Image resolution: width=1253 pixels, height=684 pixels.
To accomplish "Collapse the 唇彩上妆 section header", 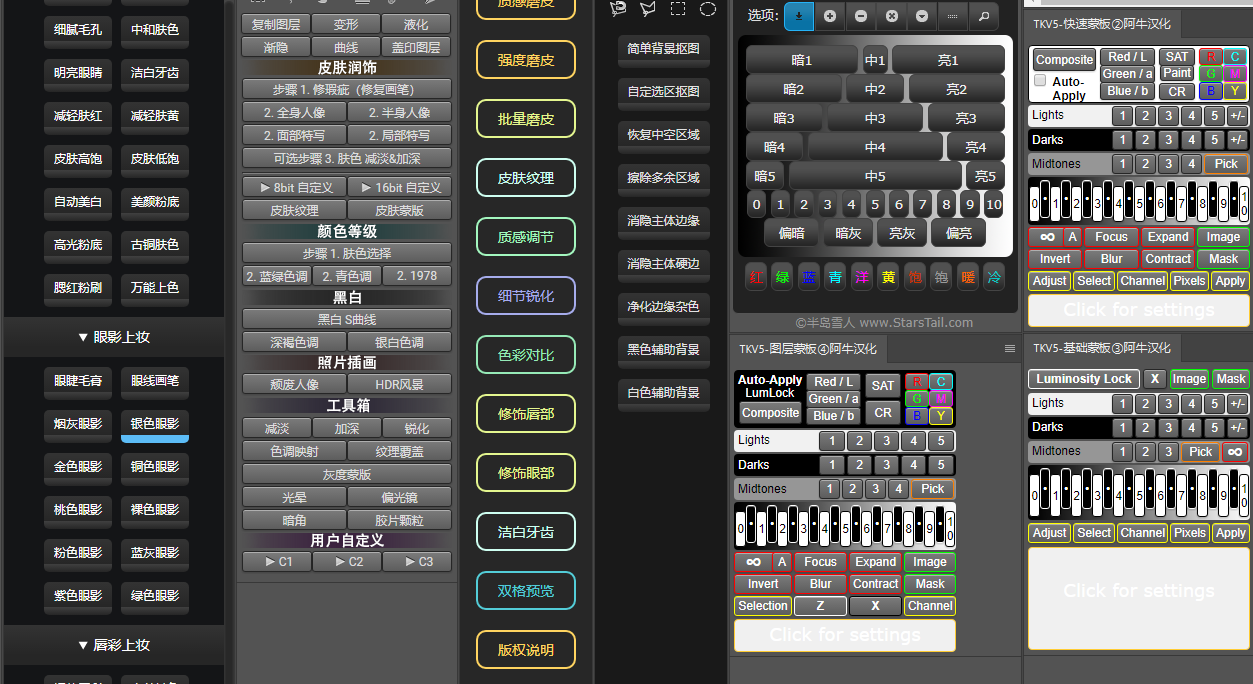I will pos(114,645).
